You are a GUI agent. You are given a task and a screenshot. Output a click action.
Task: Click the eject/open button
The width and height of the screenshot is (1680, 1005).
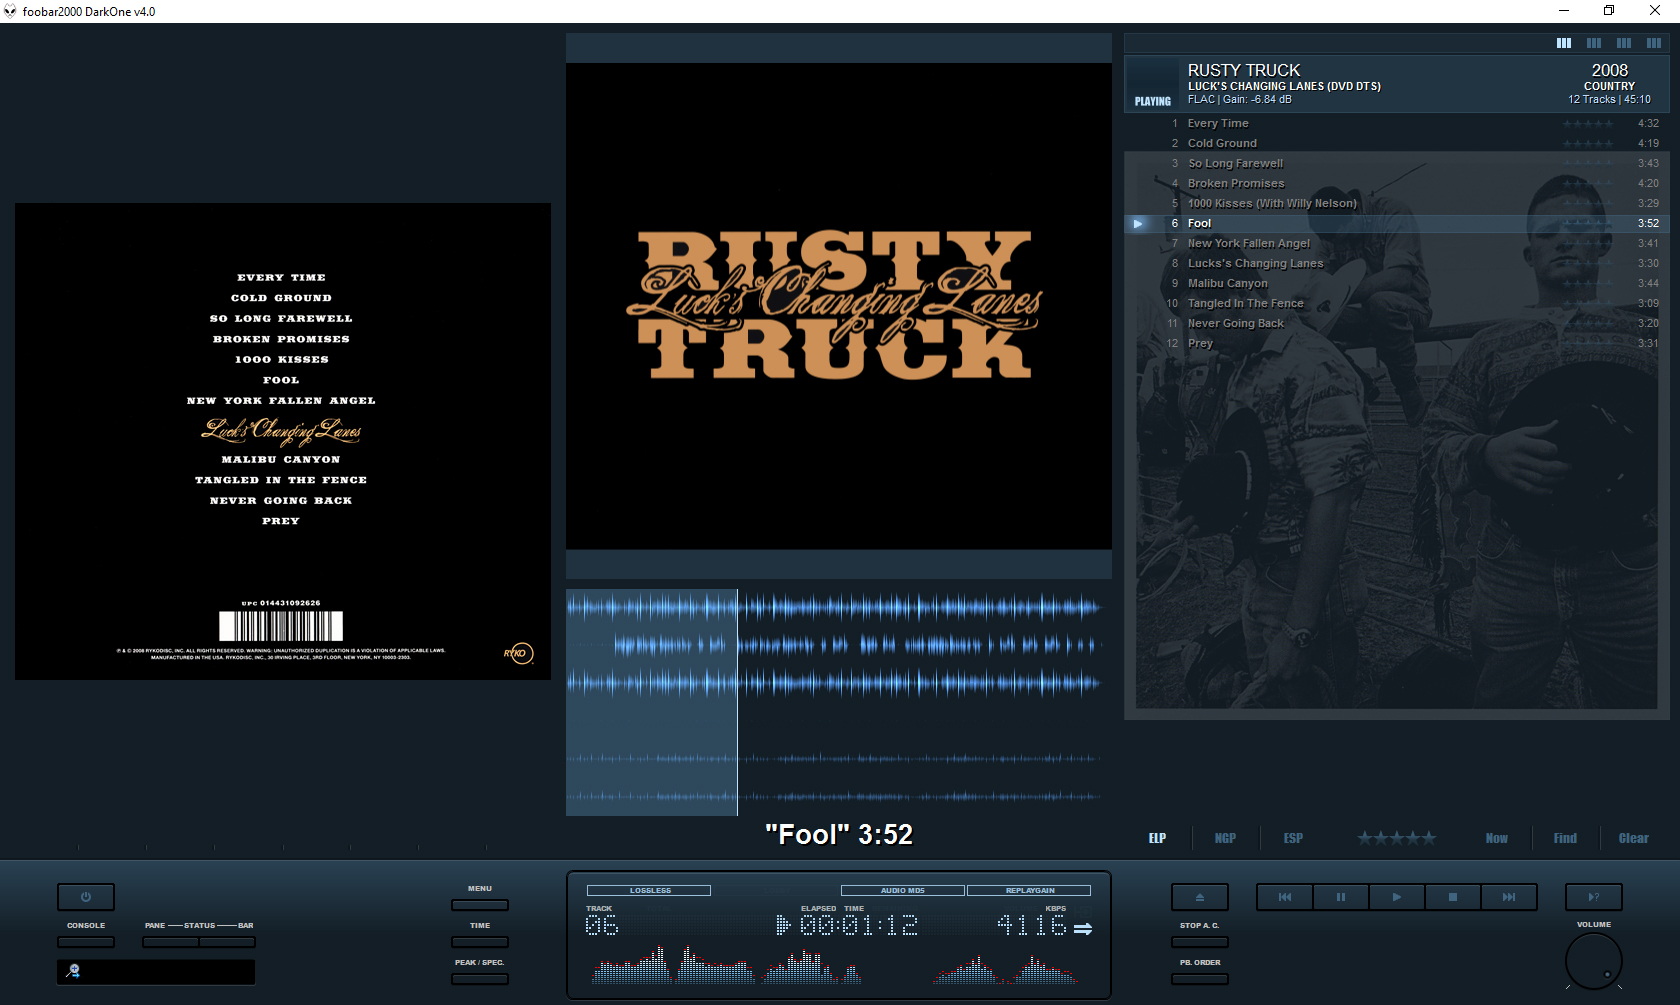tap(1200, 897)
